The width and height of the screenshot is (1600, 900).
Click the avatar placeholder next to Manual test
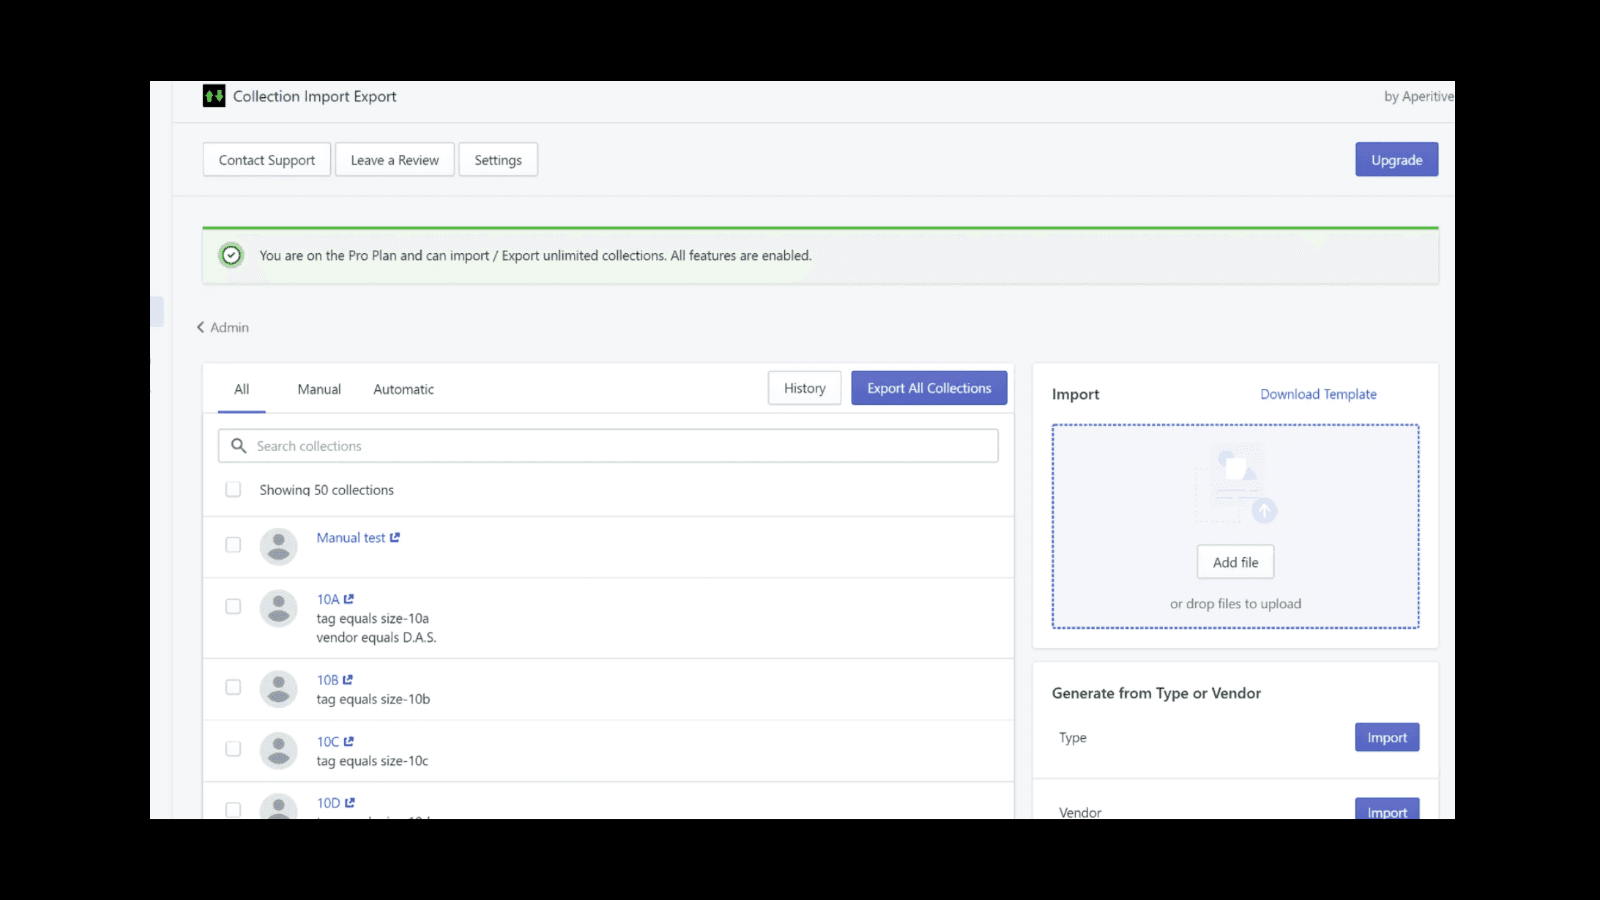(278, 546)
